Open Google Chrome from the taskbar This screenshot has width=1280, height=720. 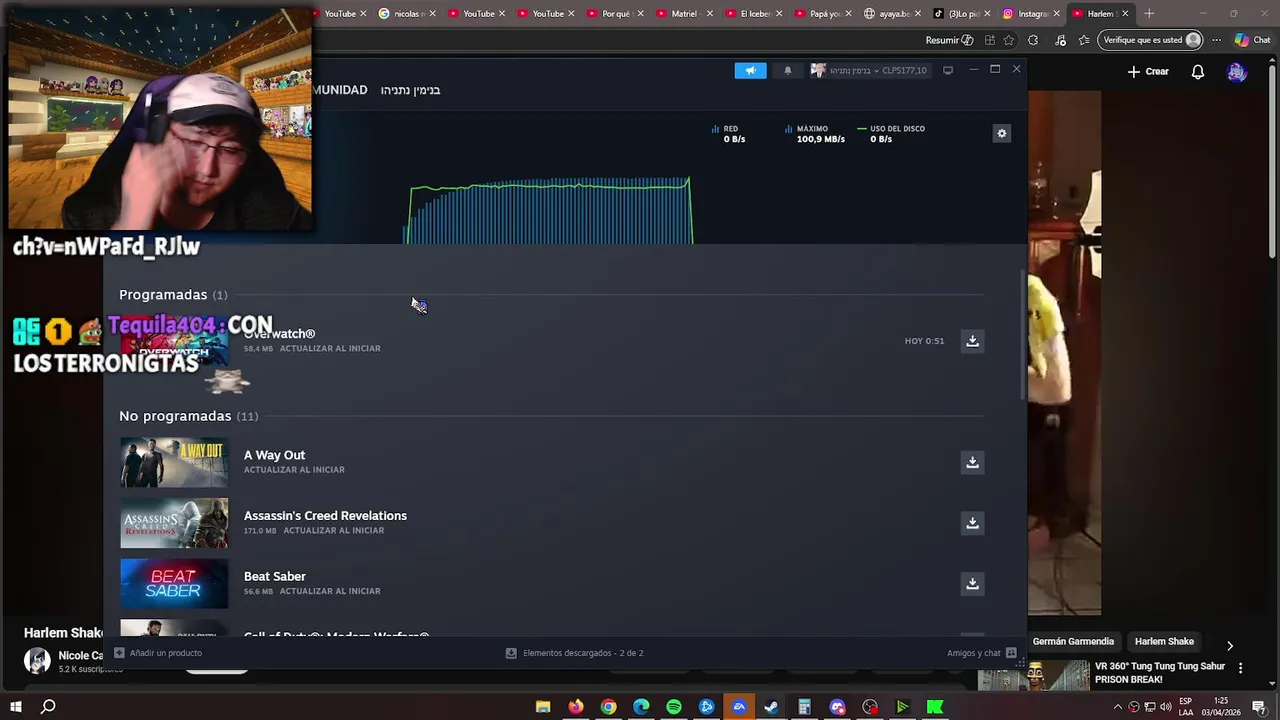(608, 707)
